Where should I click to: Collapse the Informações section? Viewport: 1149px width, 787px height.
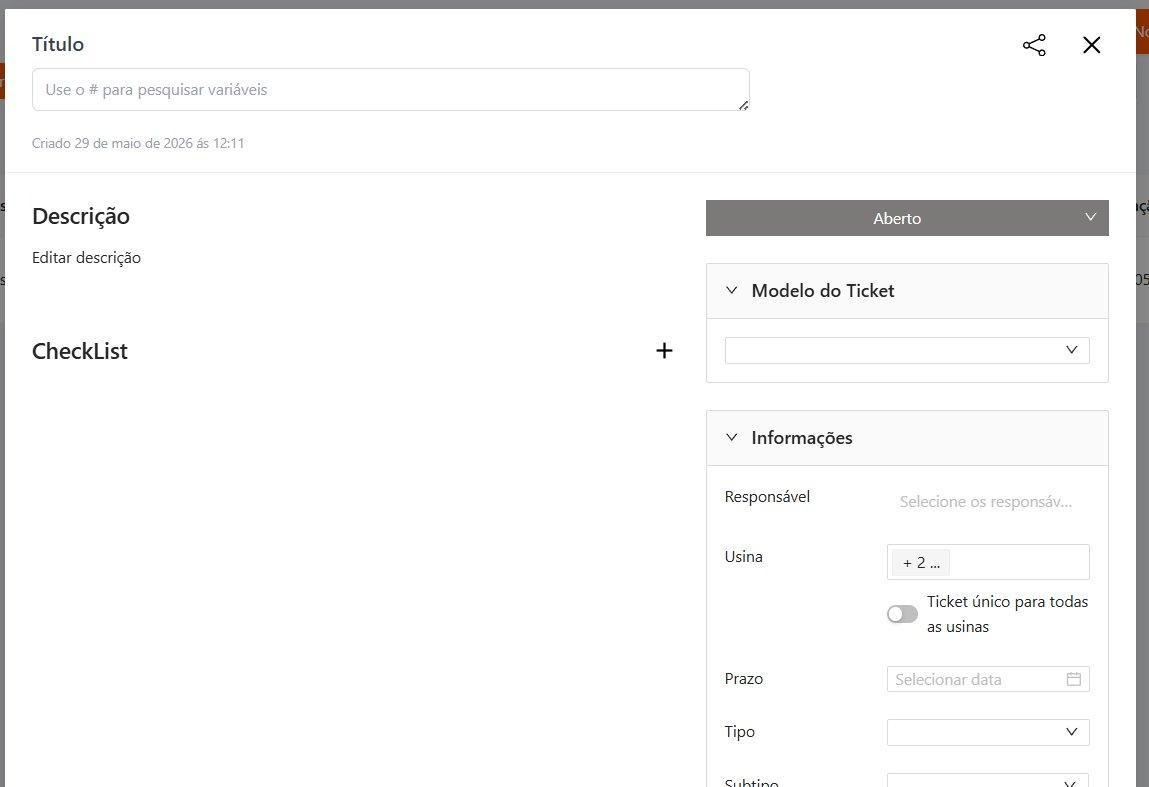coord(731,437)
